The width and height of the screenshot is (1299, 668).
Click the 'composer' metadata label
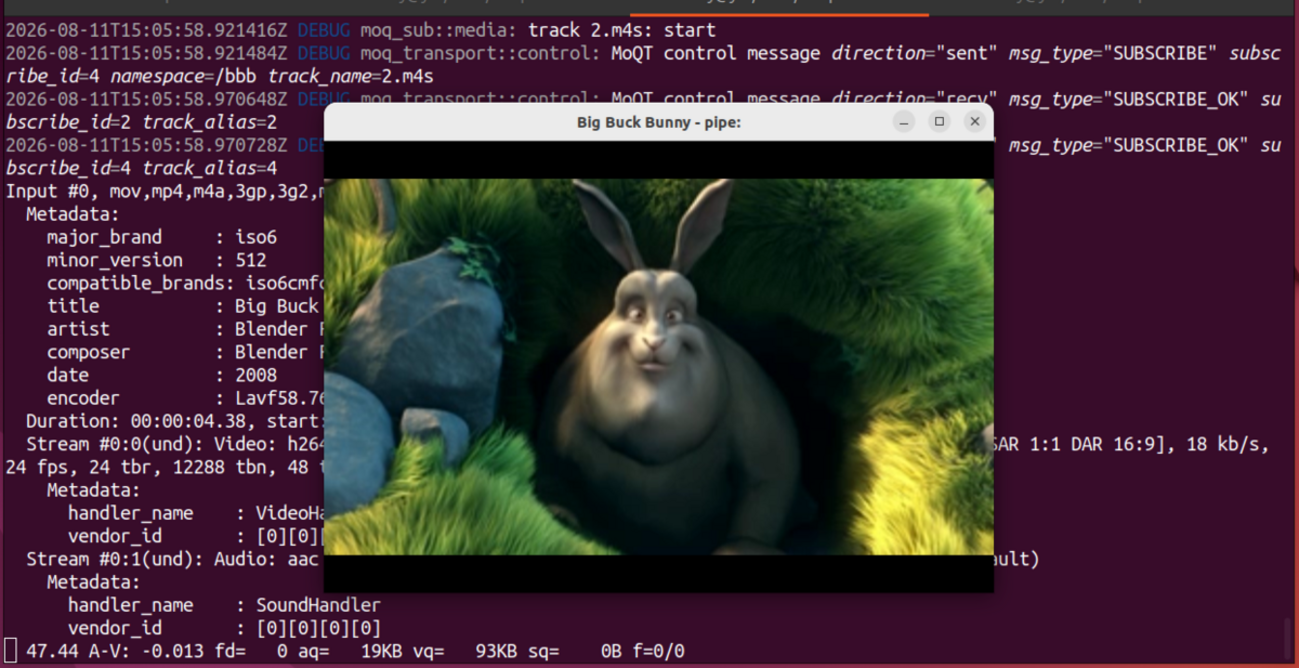[x=88, y=352]
